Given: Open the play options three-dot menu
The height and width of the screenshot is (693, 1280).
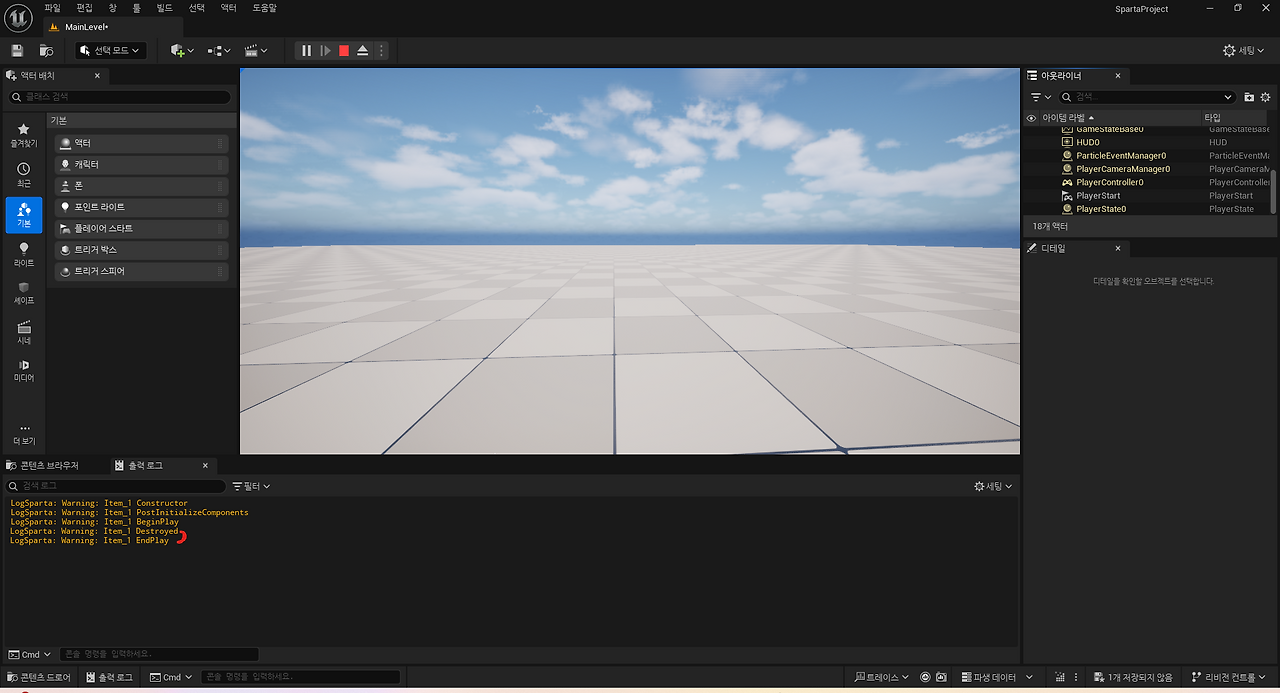Looking at the screenshot, I should click(x=381, y=50).
